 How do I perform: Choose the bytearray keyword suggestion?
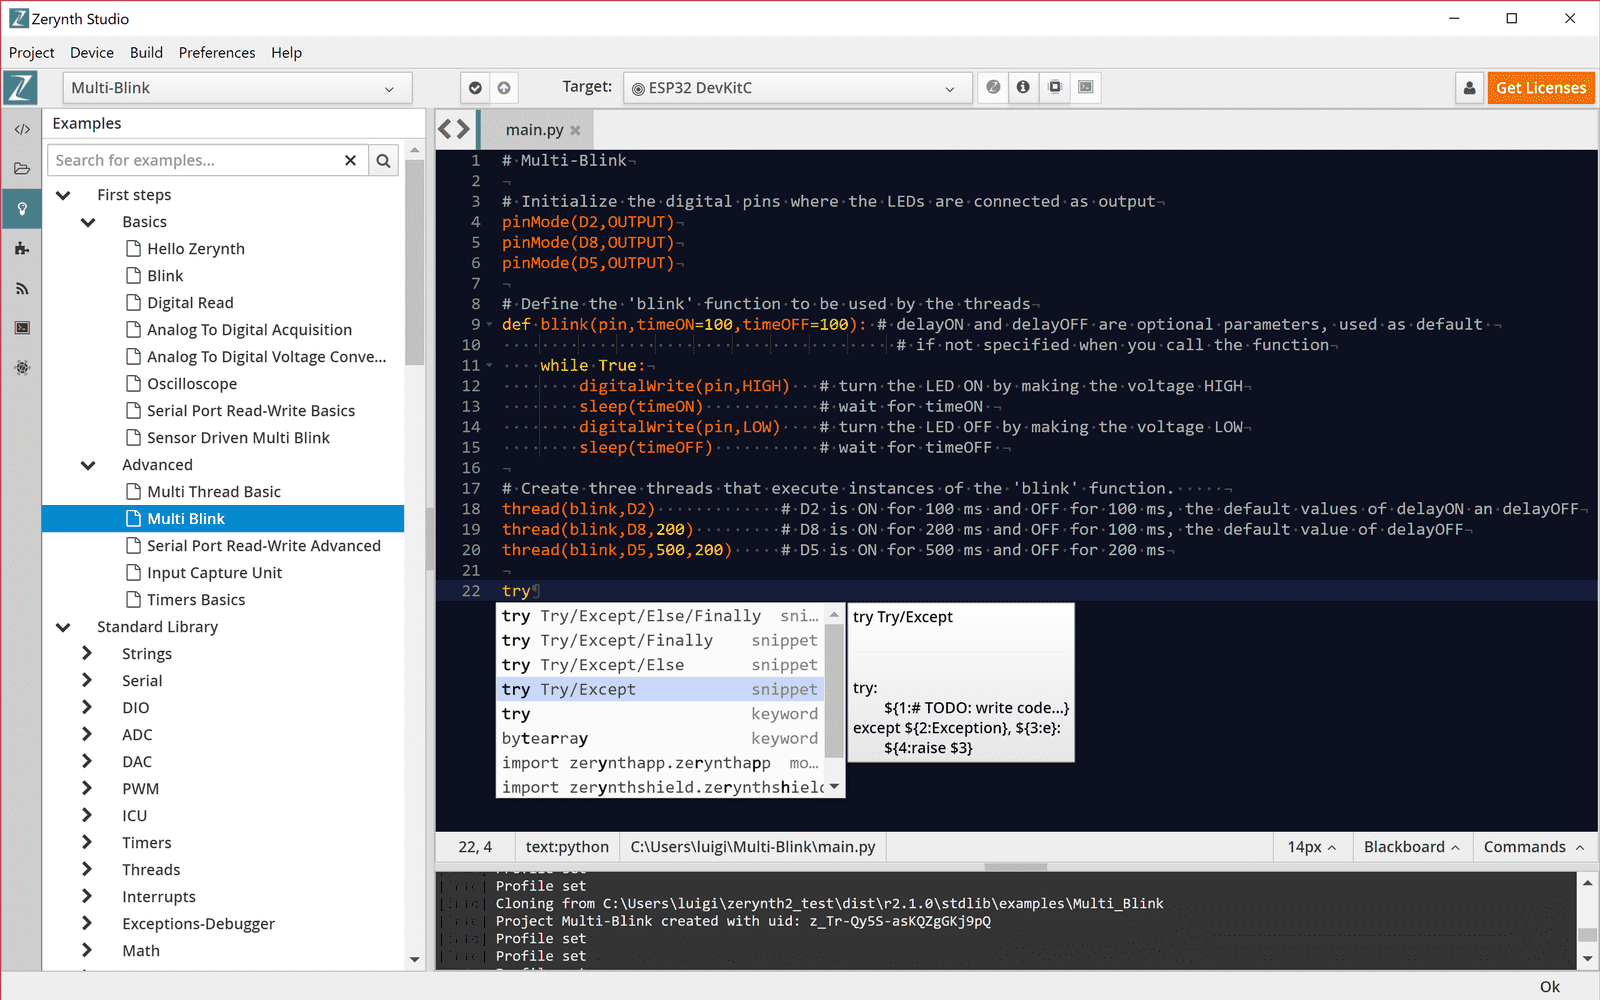pyautogui.click(x=660, y=738)
